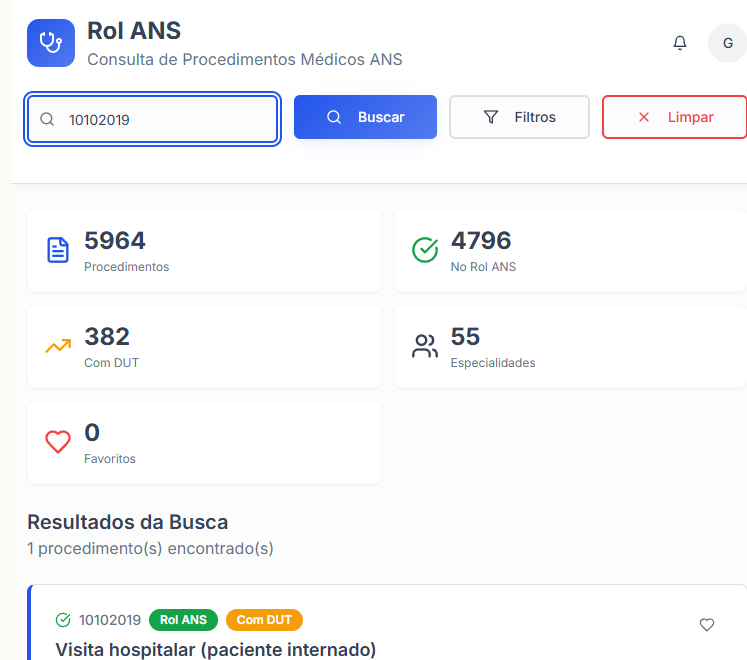This screenshot has height=660, width=747.
Task: Click the green check icon in No Rol ANS card
Action: [x=425, y=250]
